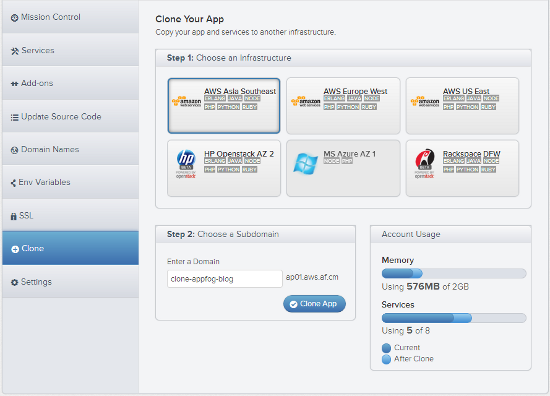Open the SSL section
Viewport: 550px width, 396px height.
(x=71, y=215)
